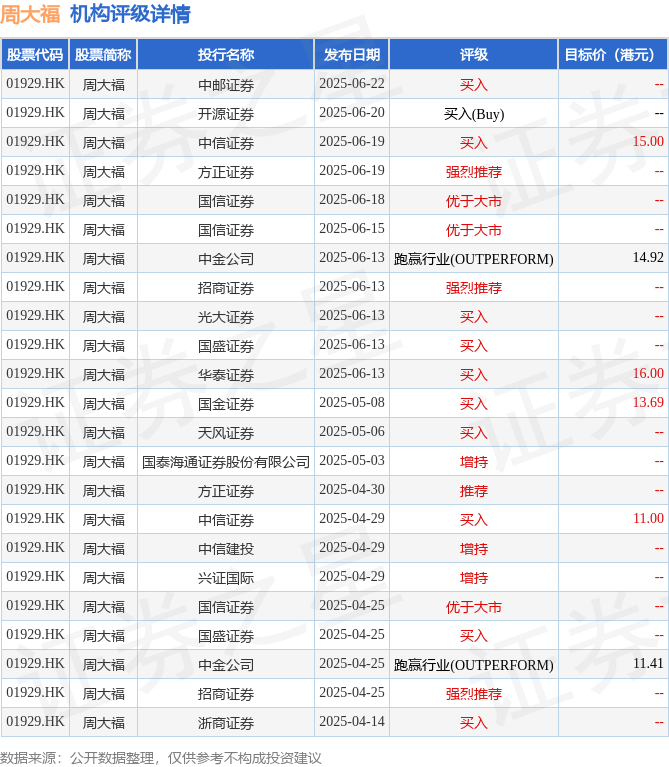Select the 浙商证券 cell
The image size is (669, 767).
tap(226, 722)
